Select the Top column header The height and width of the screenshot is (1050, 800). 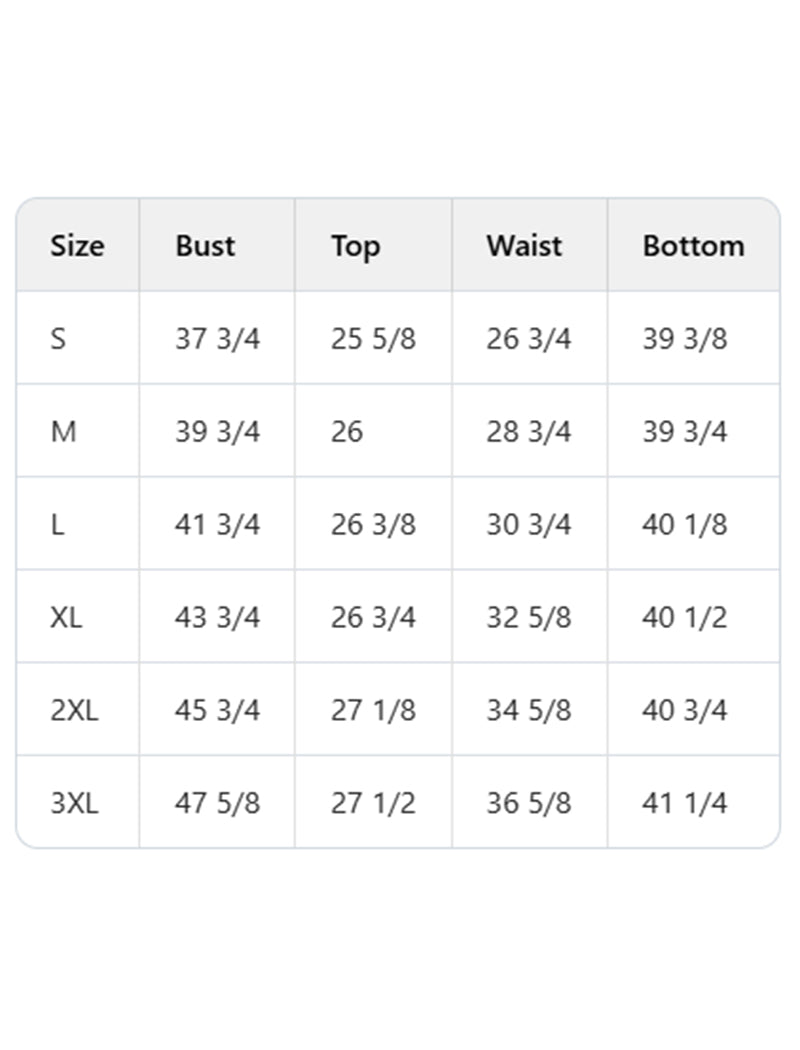[x=355, y=246]
